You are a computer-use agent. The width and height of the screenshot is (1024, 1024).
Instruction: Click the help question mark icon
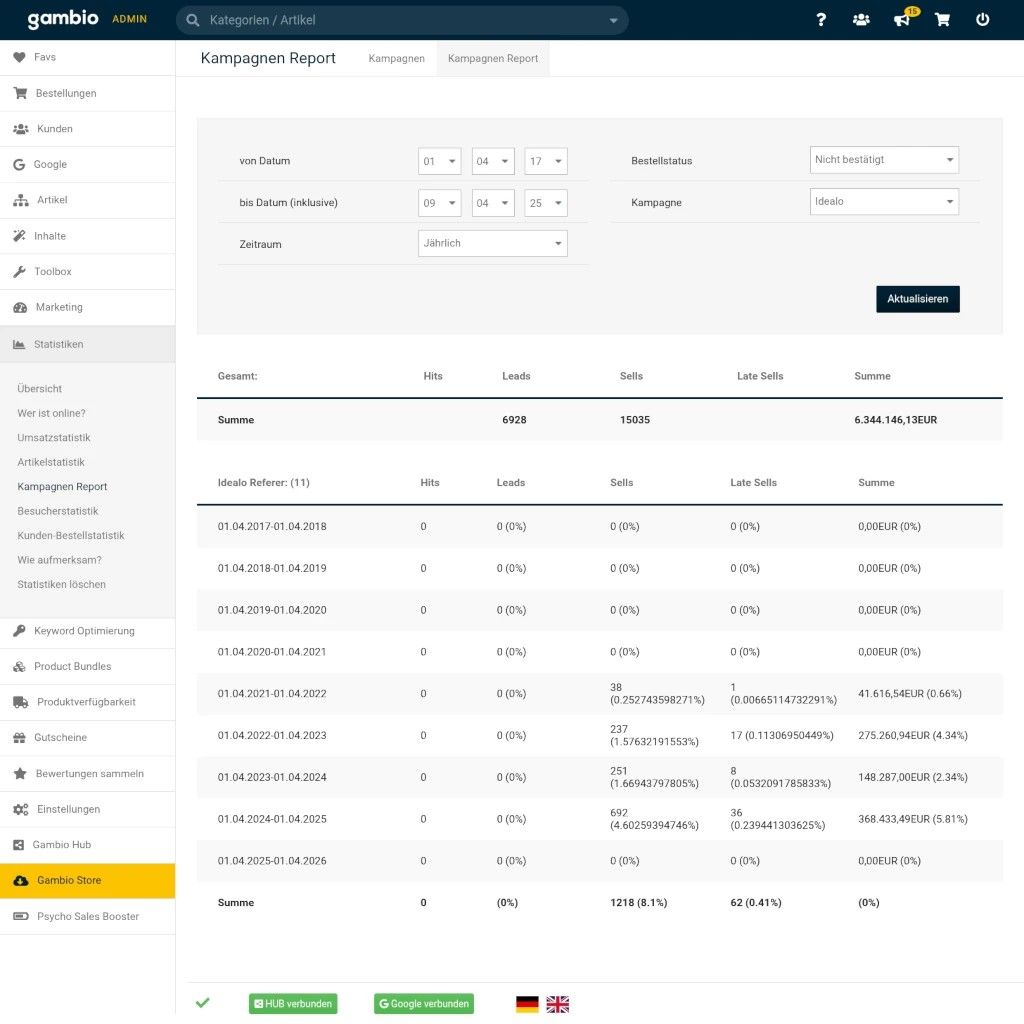click(x=821, y=20)
